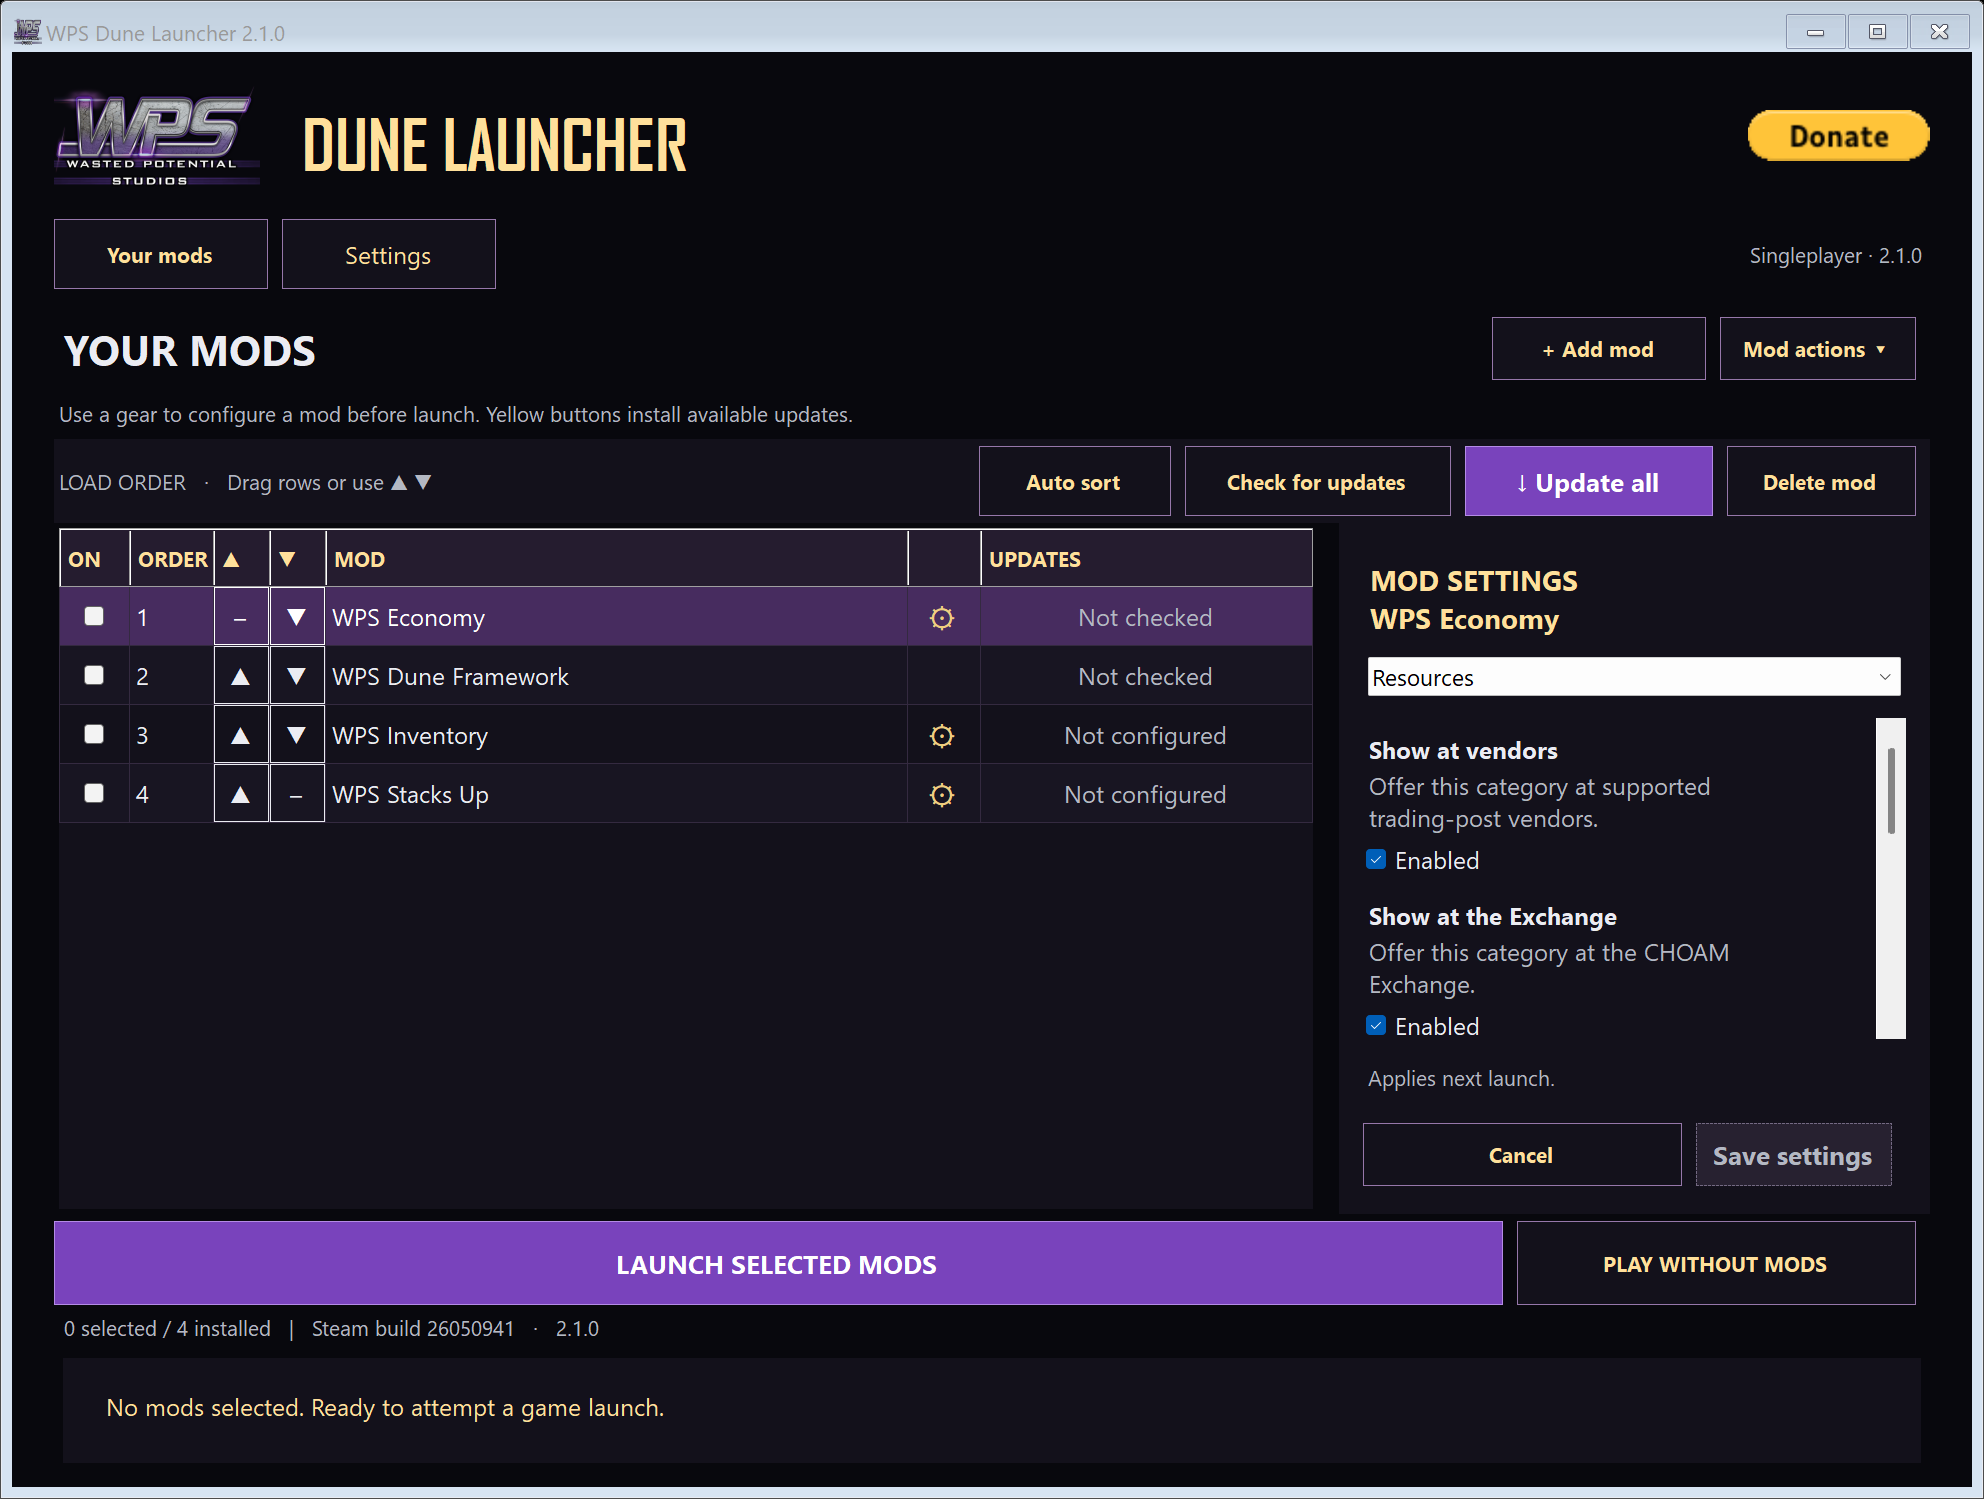Move WPS Dune Framework down one position
The height and width of the screenshot is (1499, 1984).
296,676
